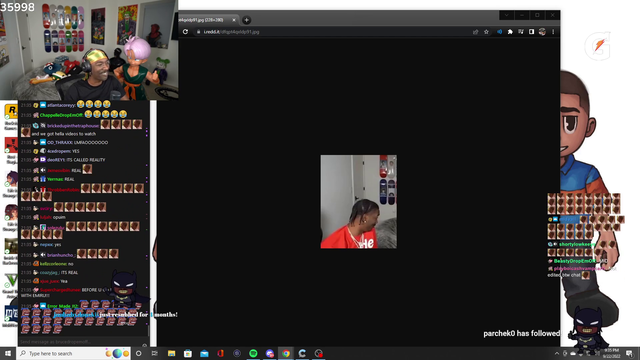Viewport: 640px width, 360px height.
Task: Open the Chrome extensions puzzle icon
Action: [x=510, y=32]
